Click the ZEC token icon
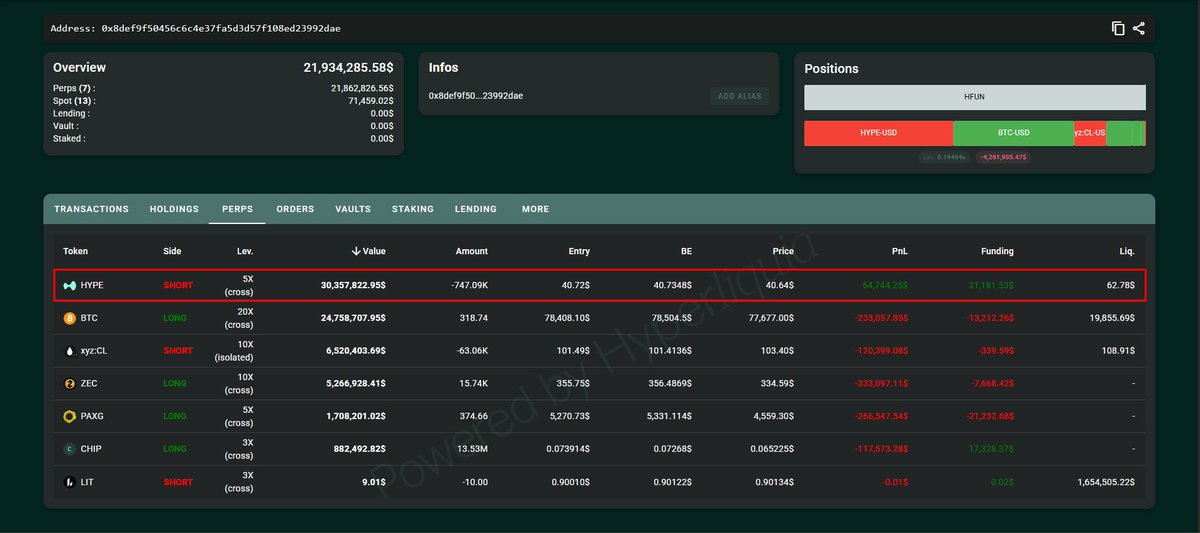 (70, 384)
